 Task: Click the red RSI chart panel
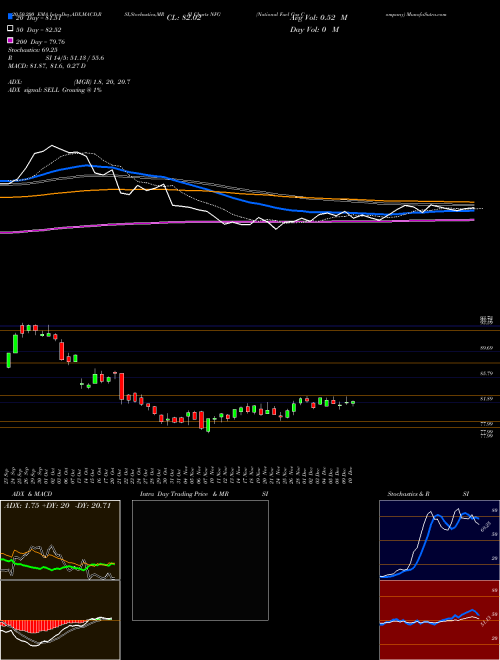coord(439,620)
